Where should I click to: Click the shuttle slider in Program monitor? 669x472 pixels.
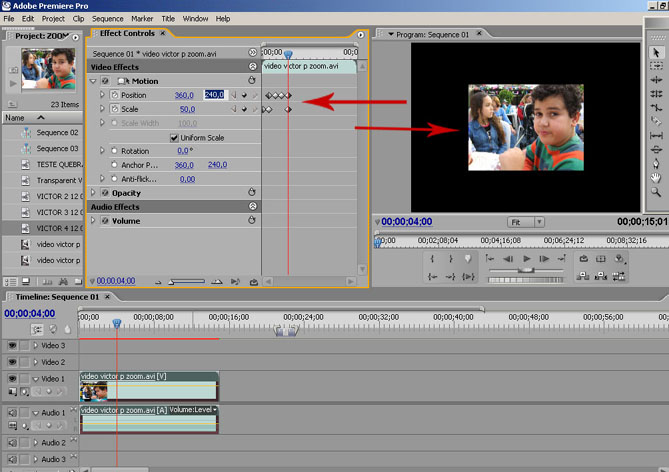(525, 270)
